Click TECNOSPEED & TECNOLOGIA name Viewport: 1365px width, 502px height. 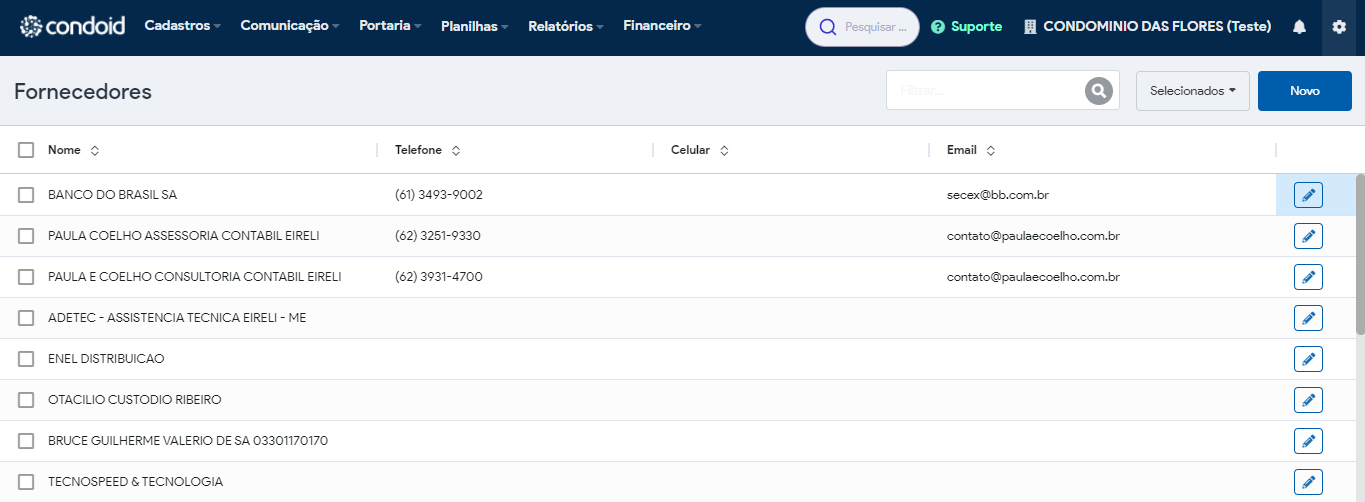135,482
